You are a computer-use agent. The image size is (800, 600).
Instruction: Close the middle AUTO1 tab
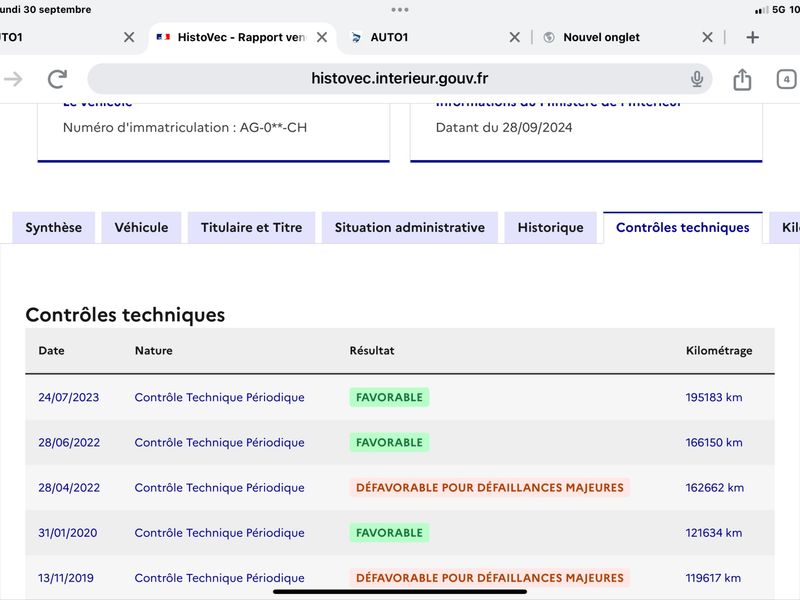(515, 37)
